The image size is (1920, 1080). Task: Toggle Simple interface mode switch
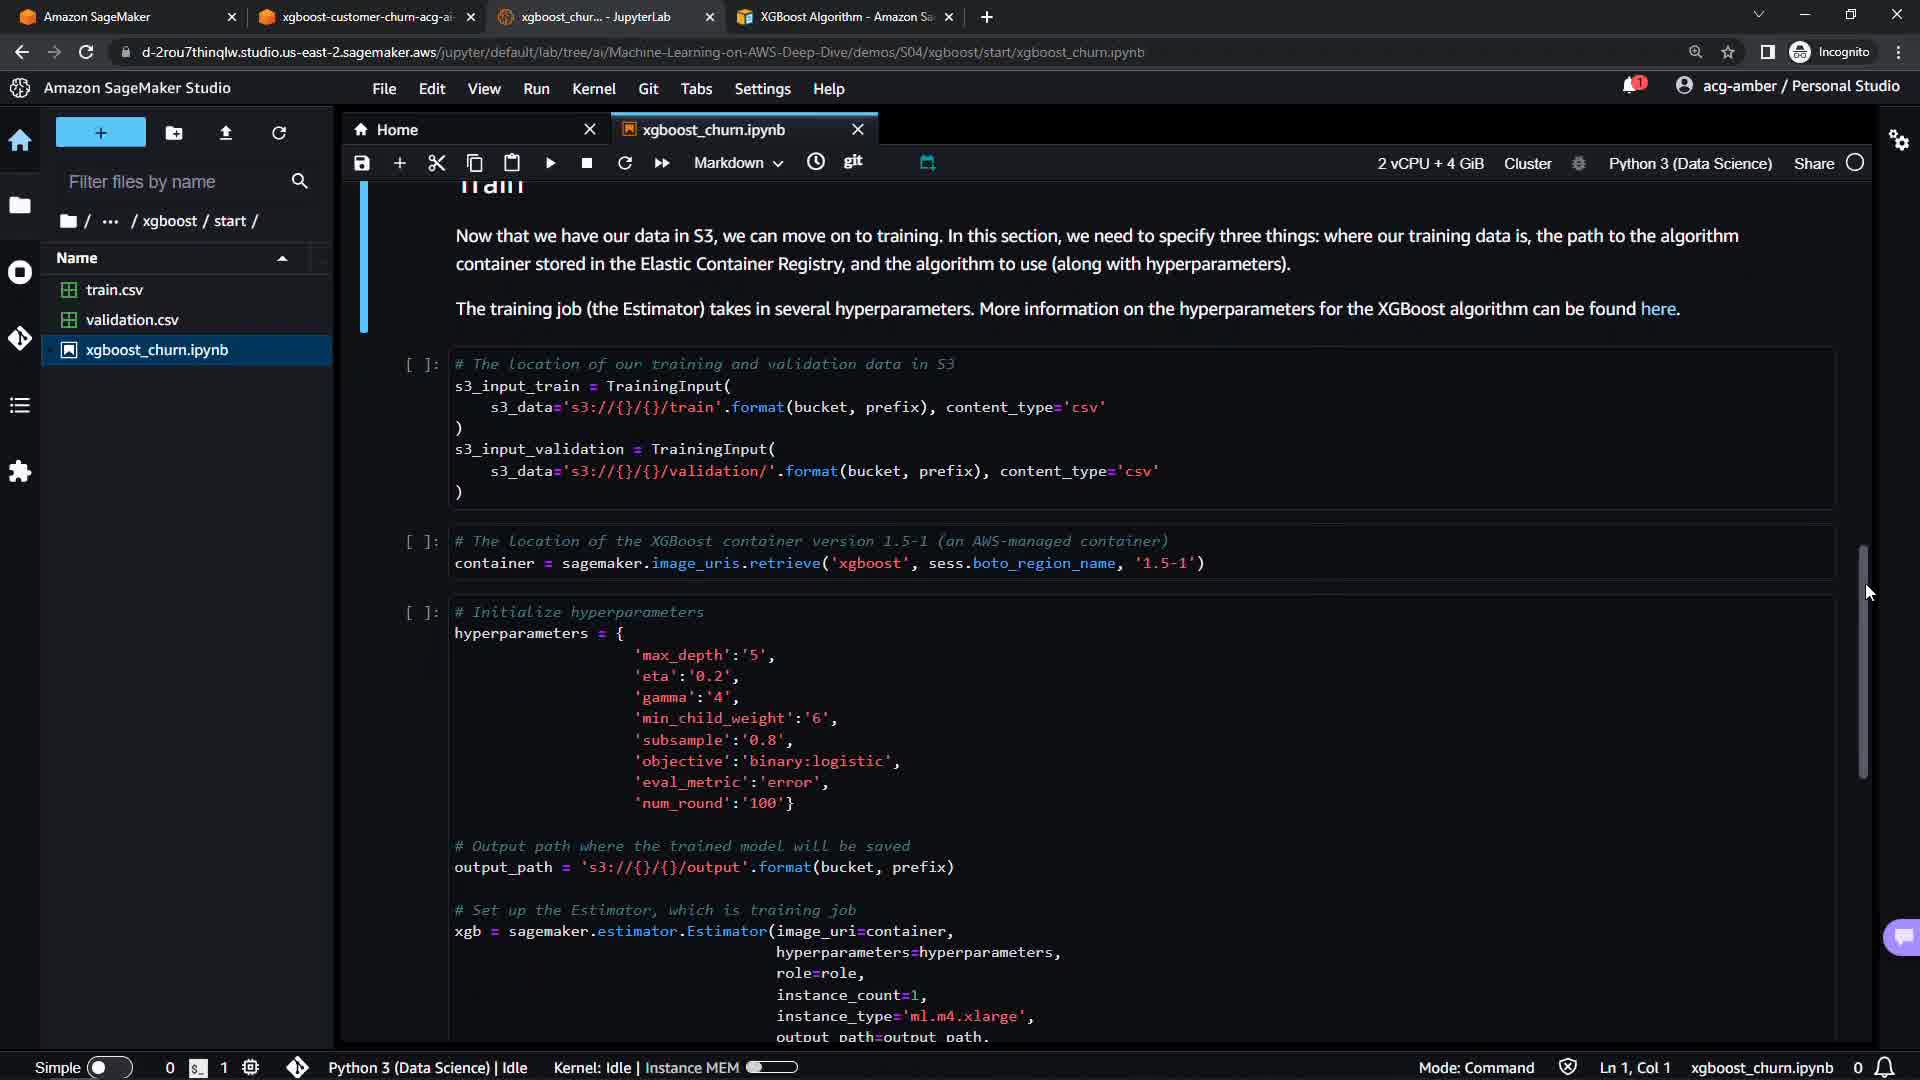[109, 1067]
